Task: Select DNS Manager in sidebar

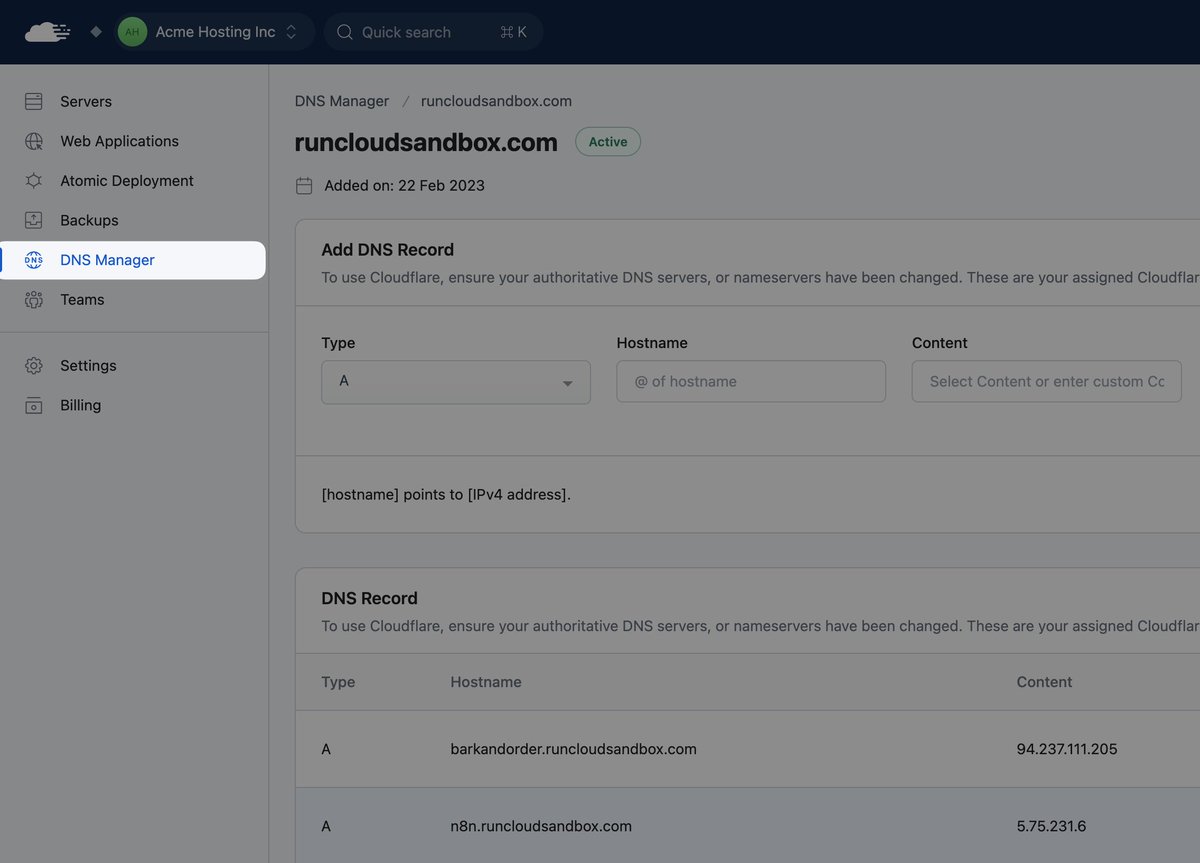Action: click(133, 260)
